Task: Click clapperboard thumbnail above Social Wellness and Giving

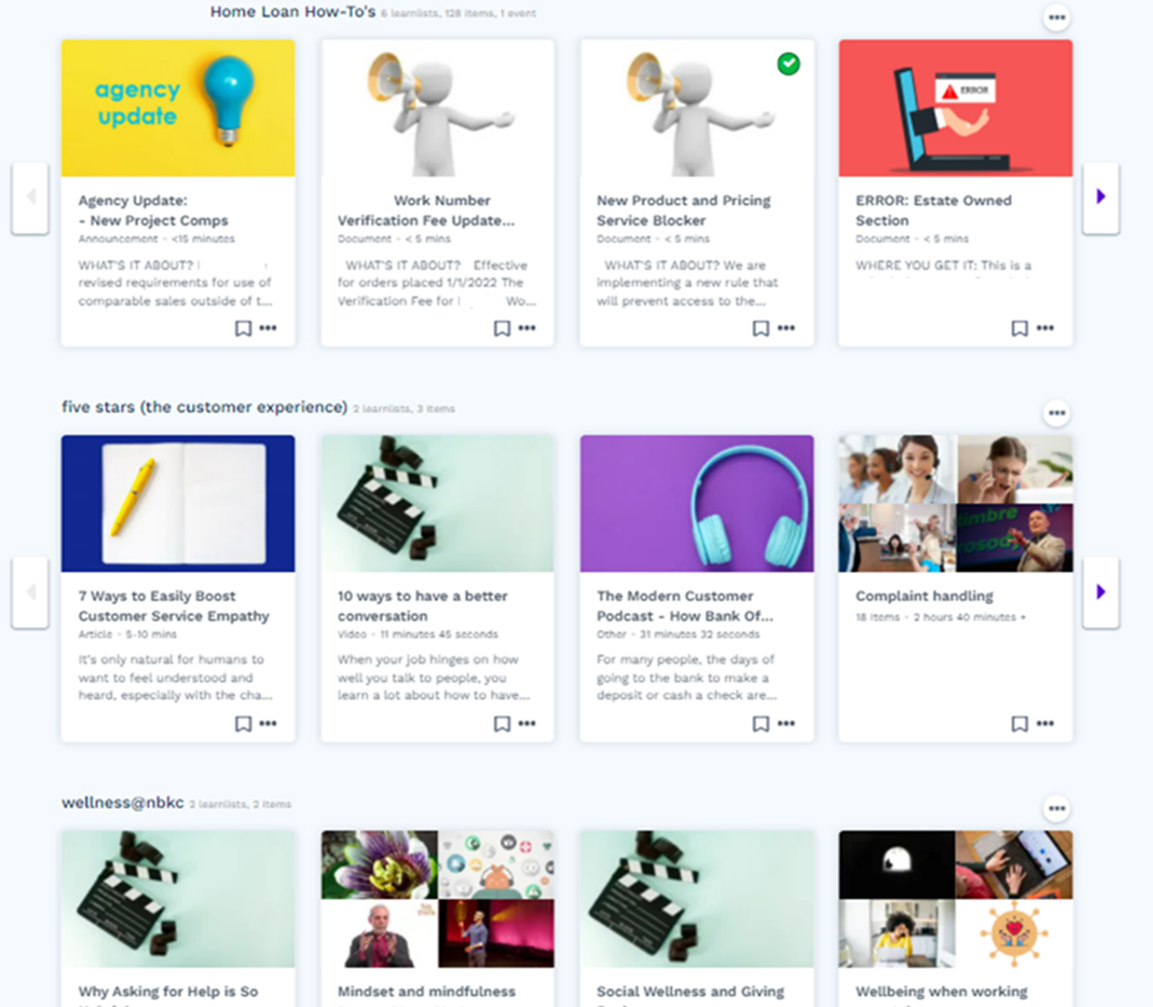Action: coord(697,899)
